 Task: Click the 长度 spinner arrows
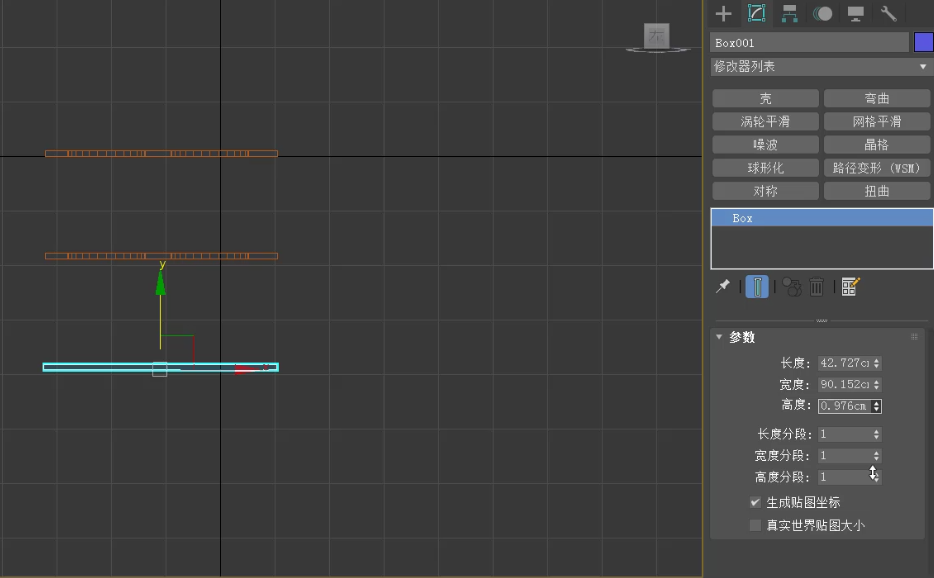click(877, 363)
